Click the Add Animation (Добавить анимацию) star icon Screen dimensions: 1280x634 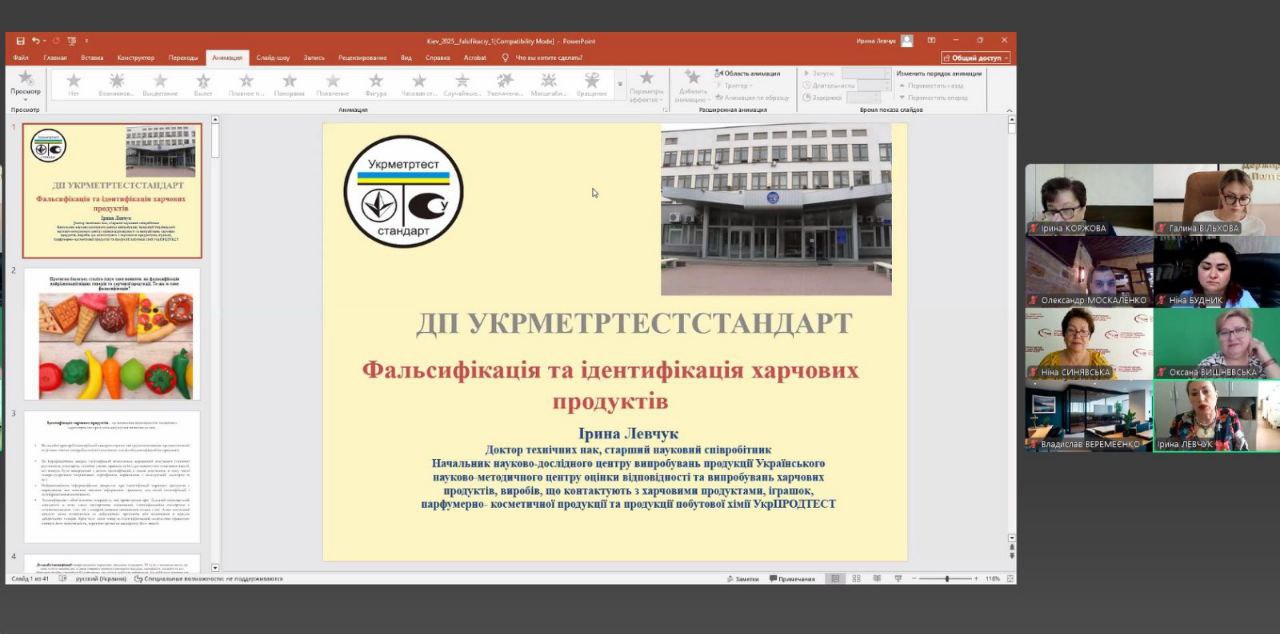click(x=691, y=77)
